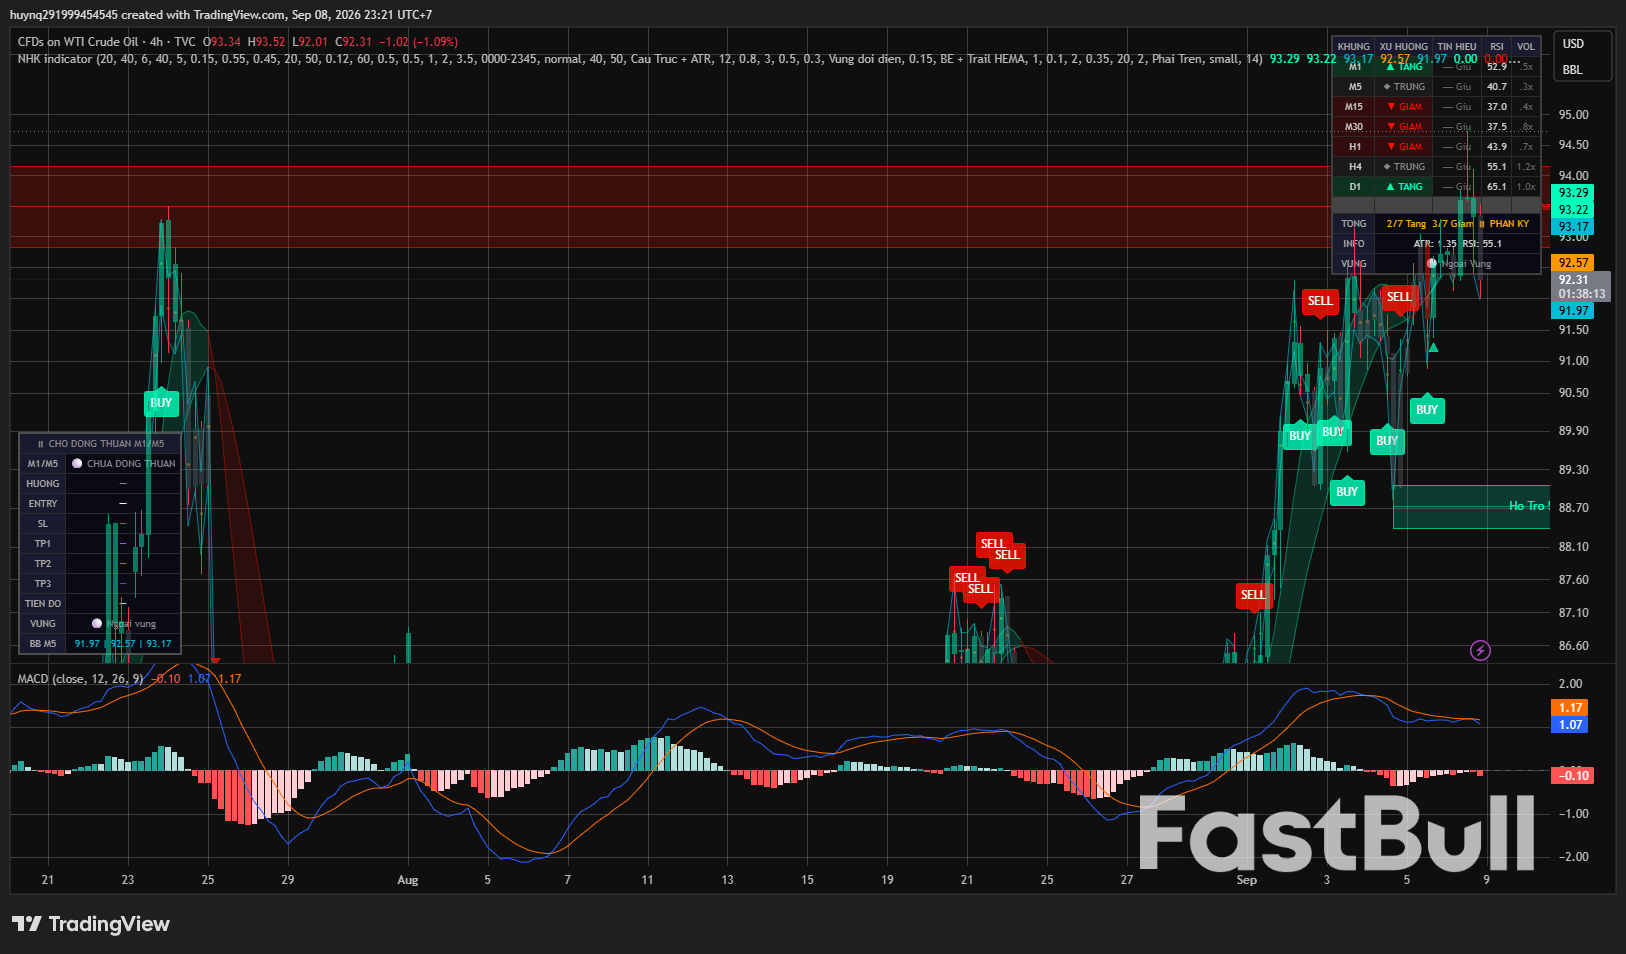Click the diamond TRUNG cell in the M5 row

[1404, 87]
